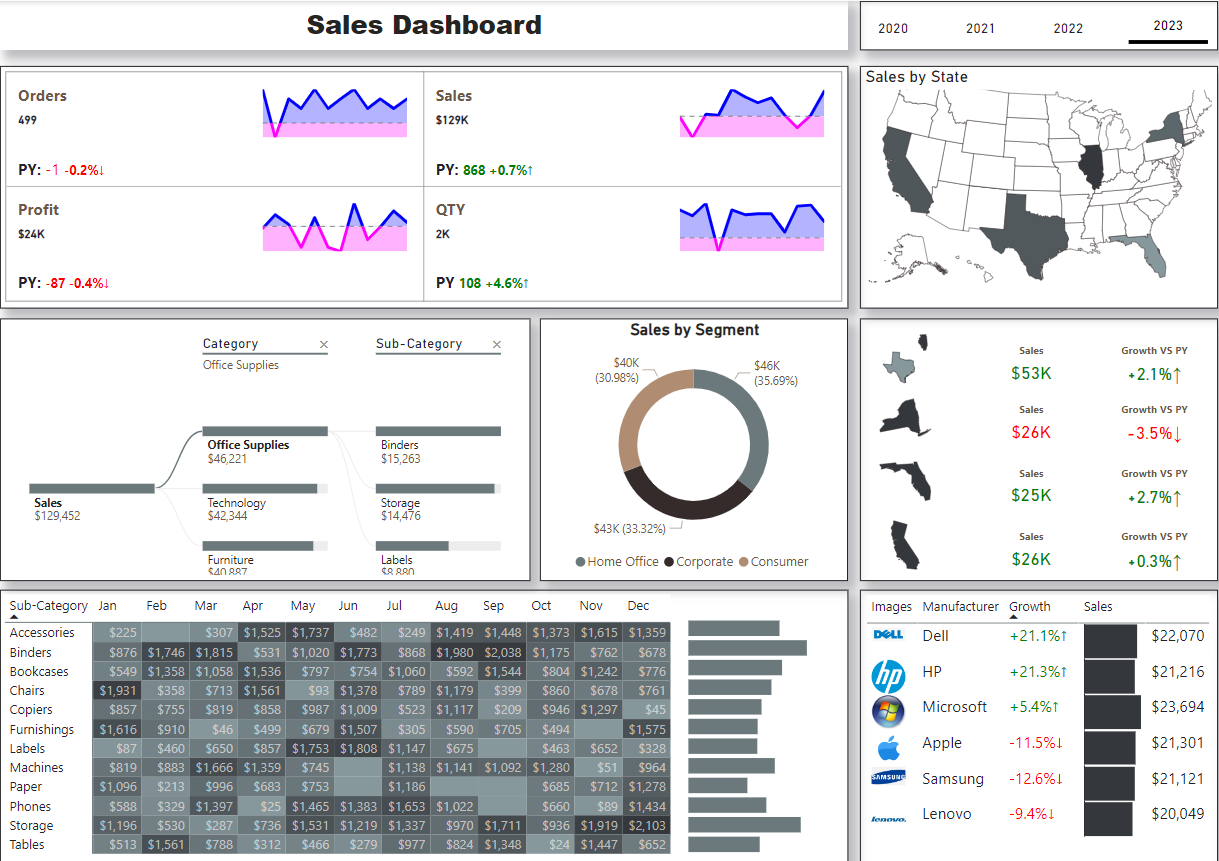The height and width of the screenshot is (861, 1219).
Task: Select the Texas state shape icon
Action: 900,367
